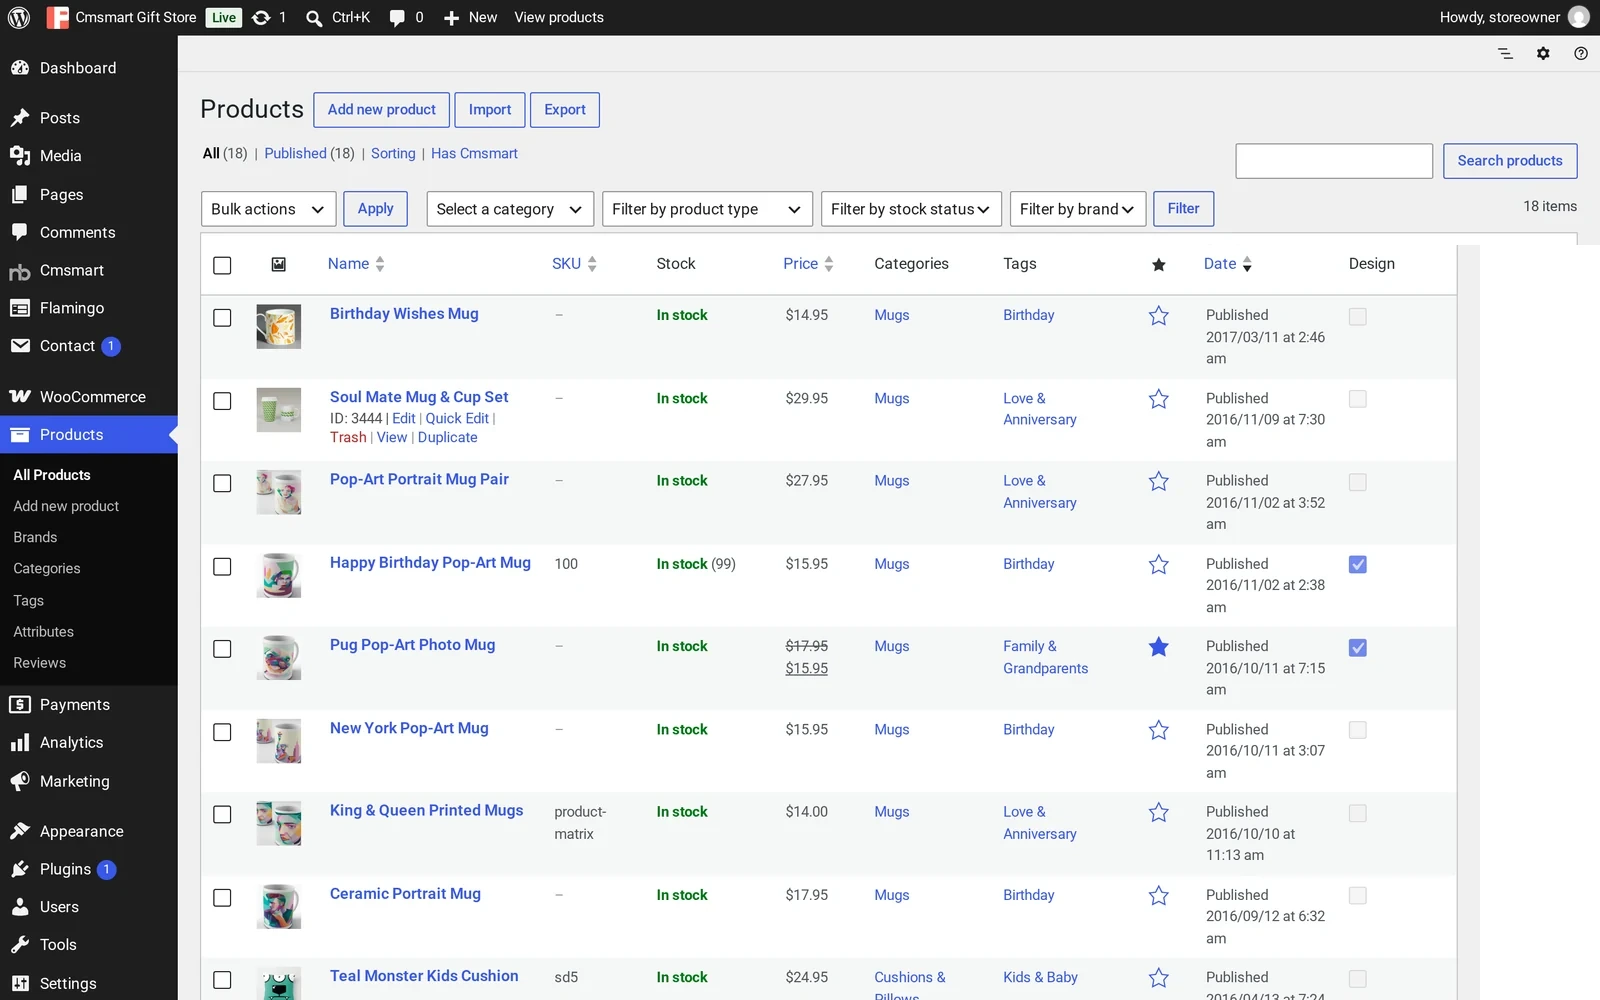Open Filter by brand dropdown
Image resolution: width=1600 pixels, height=1000 pixels.
click(1078, 209)
